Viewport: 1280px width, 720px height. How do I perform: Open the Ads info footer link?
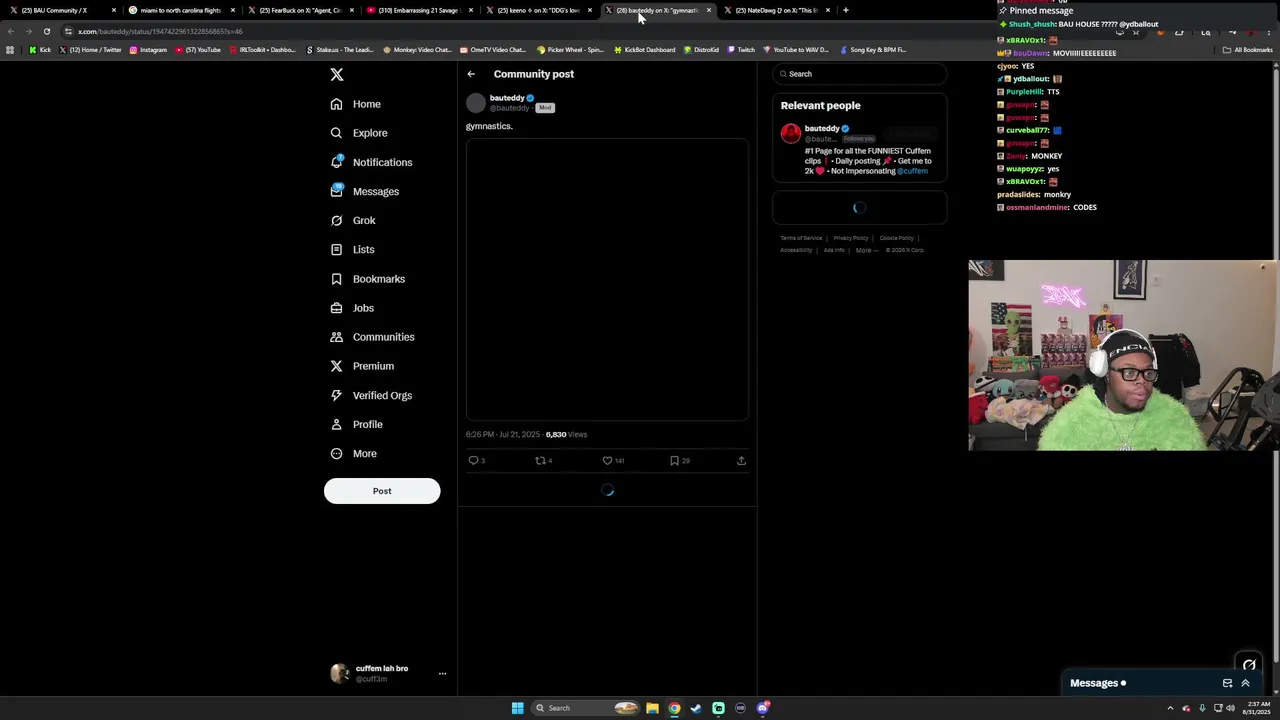point(834,250)
